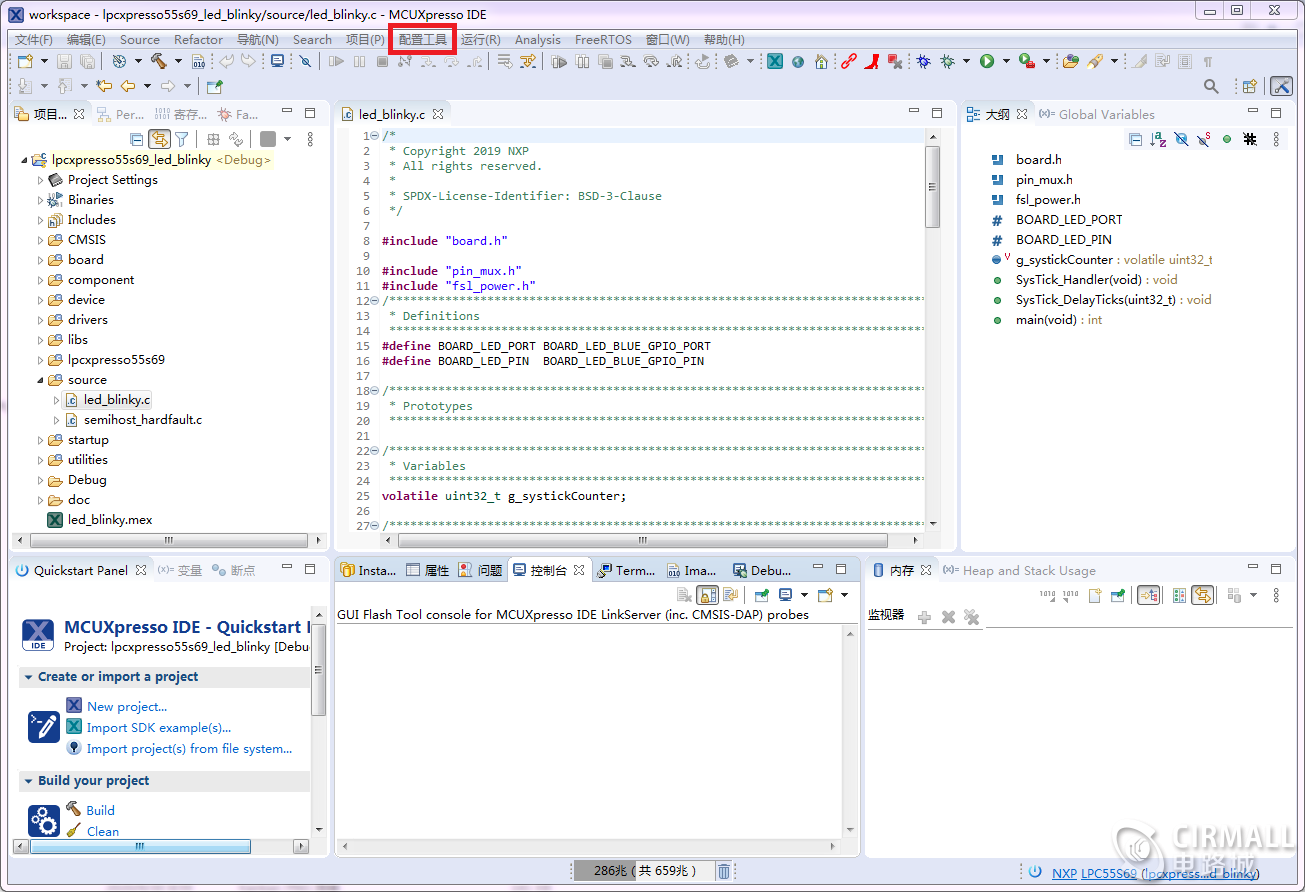Click the trash can garbage collector icon
Viewport: 1305px width, 892px height.
pyautogui.click(x=724, y=871)
